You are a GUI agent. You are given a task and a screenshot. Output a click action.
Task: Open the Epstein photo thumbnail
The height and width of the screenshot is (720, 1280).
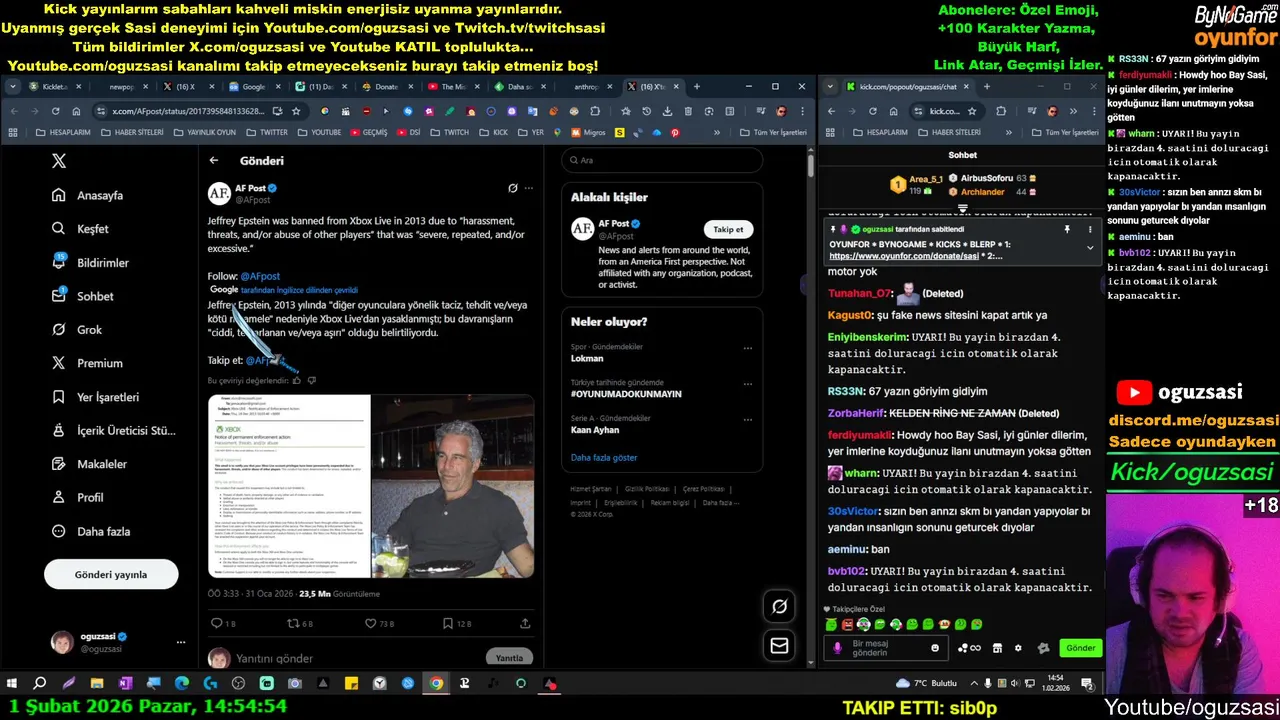[x=453, y=486]
